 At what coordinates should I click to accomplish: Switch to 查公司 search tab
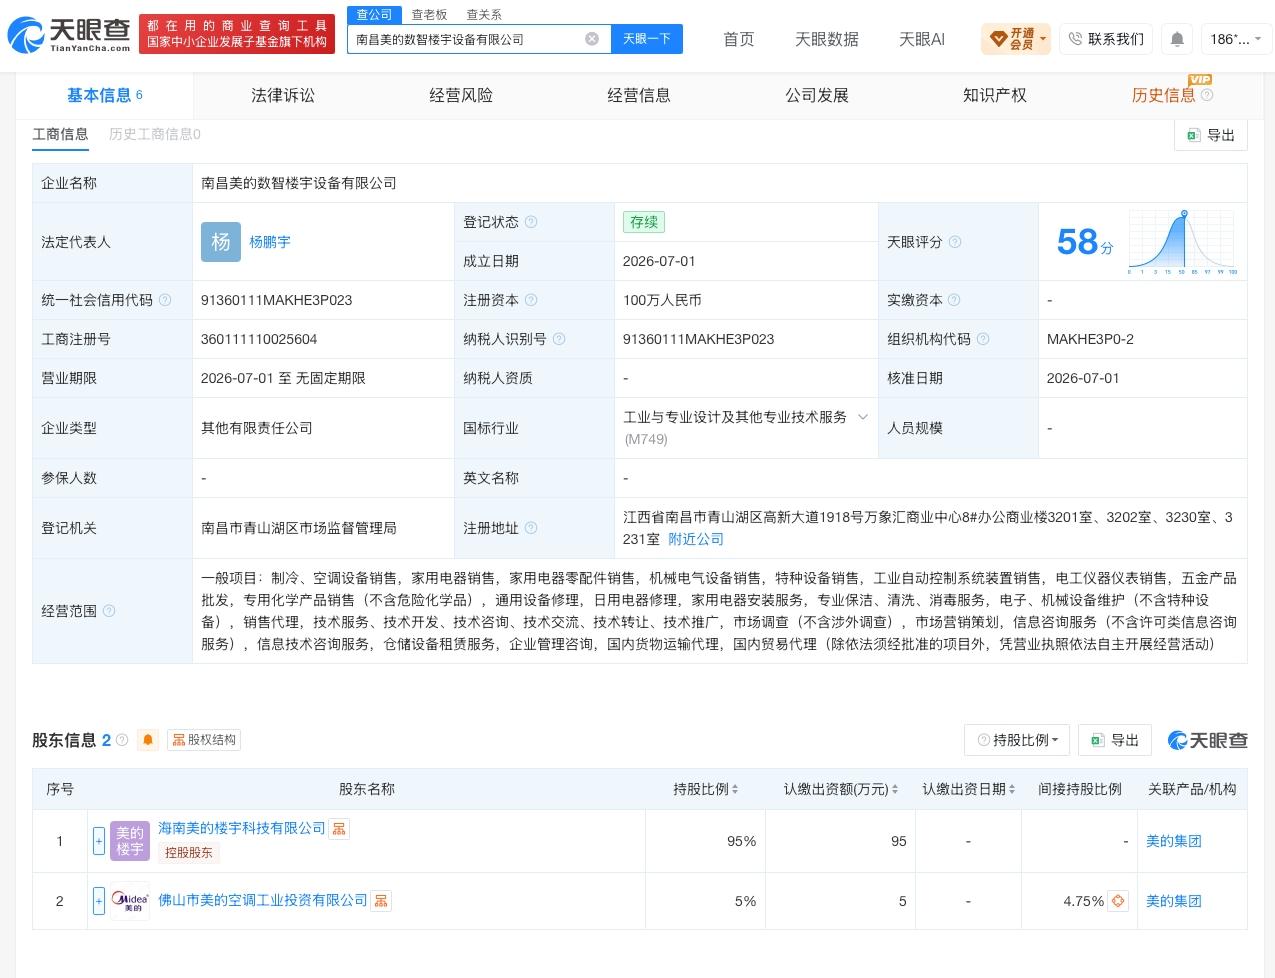(375, 14)
